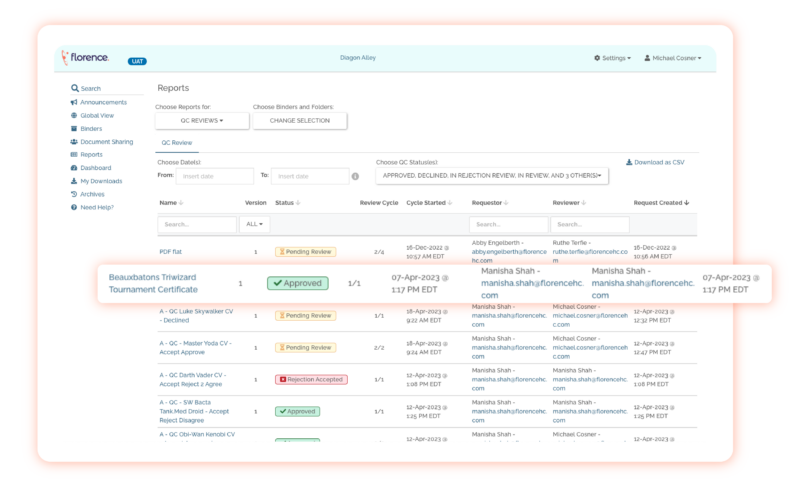Screen dimensions: 800x491
Task: Sort by Requestor column arrow
Action: (x=506, y=203)
